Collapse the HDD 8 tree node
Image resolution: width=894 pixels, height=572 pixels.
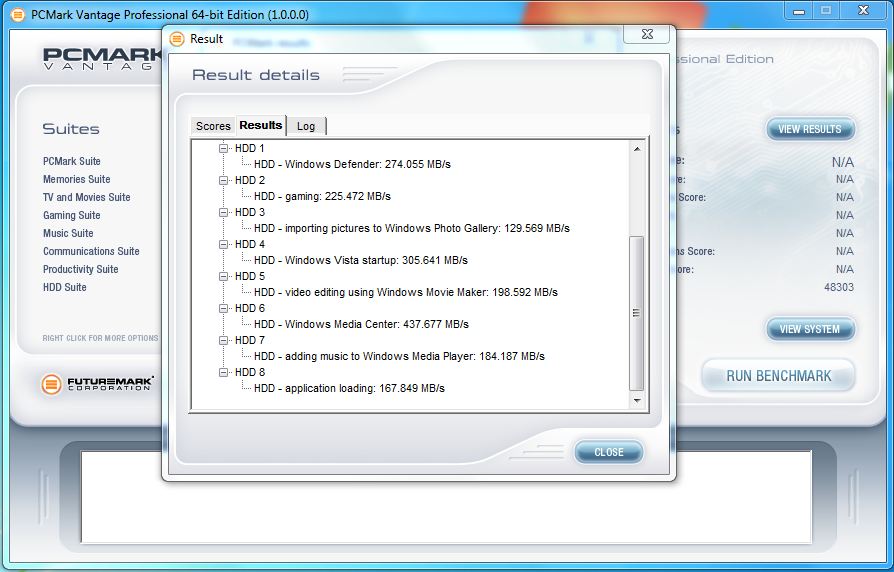(x=223, y=372)
